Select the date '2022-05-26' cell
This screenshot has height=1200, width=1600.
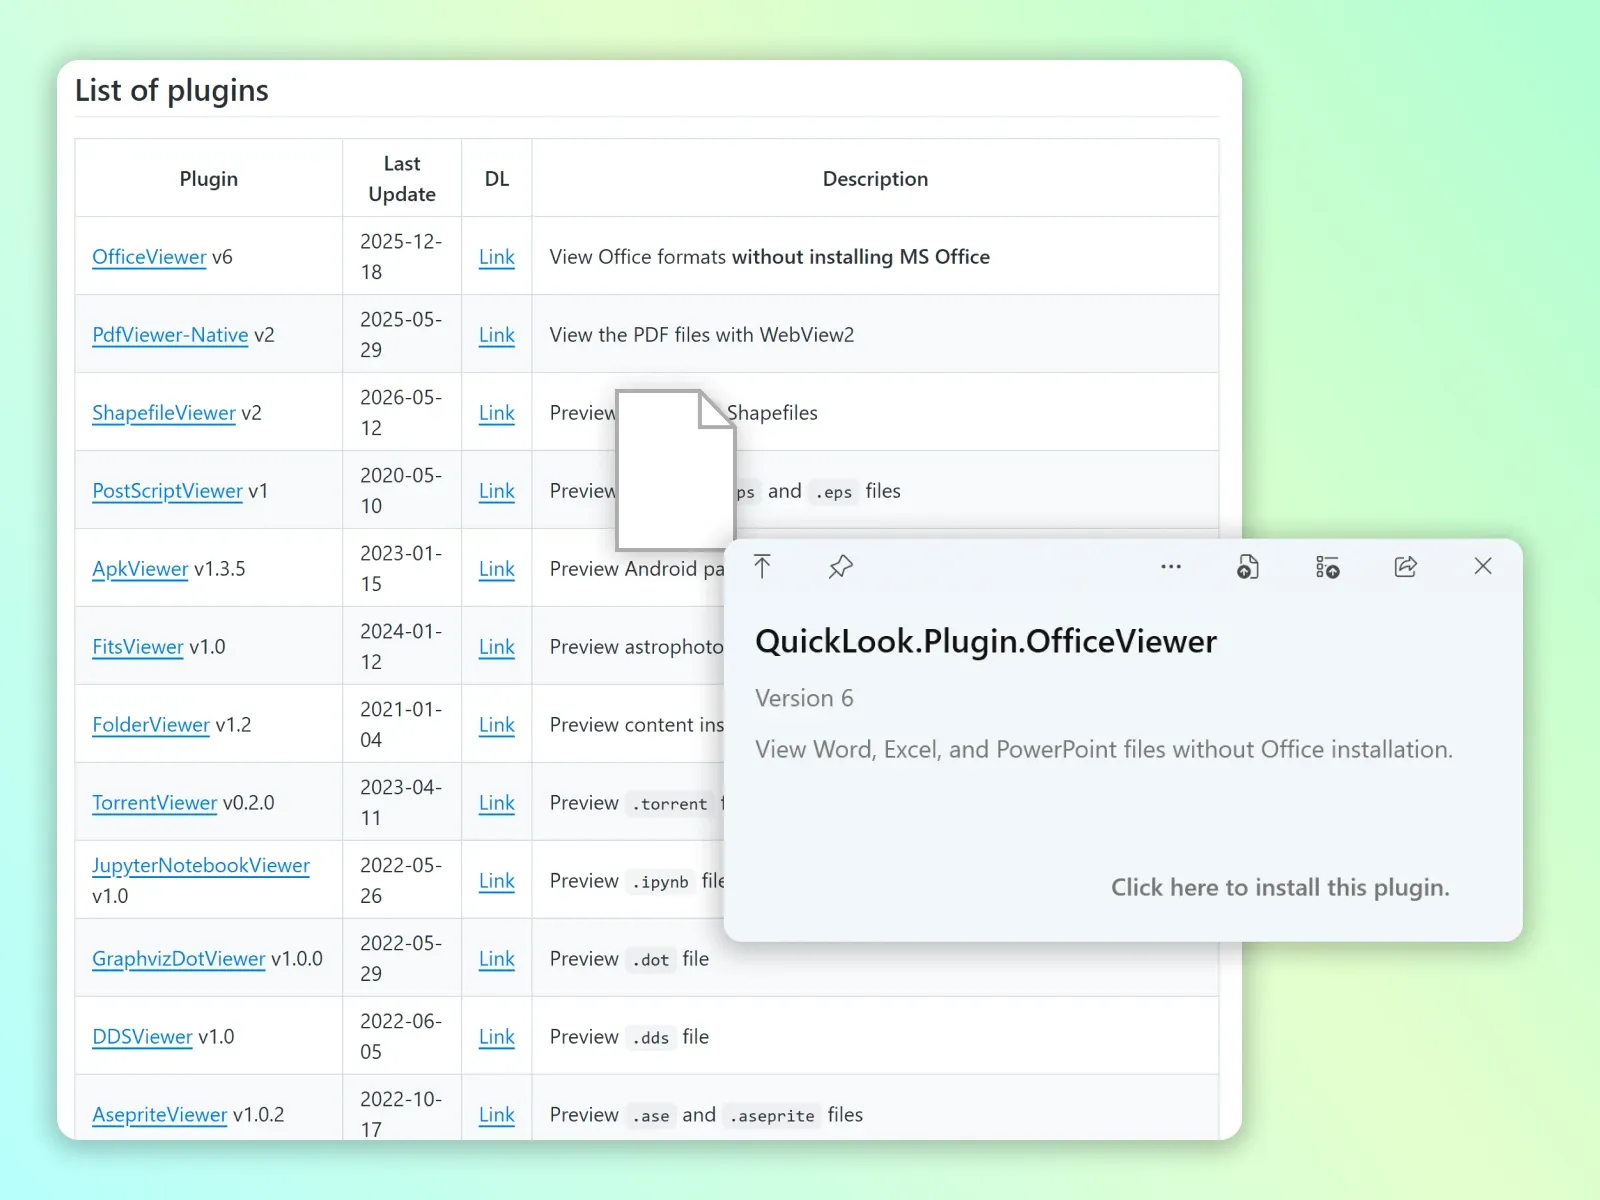pyautogui.click(x=401, y=881)
